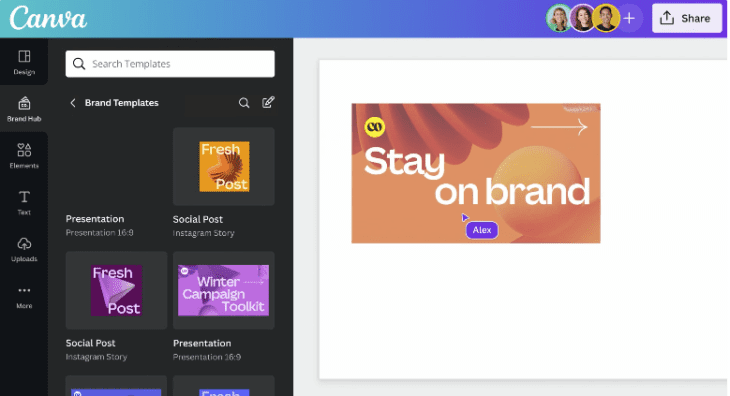Select the Winter Campaign Toolkit template
This screenshot has height=396, width=730.
tap(224, 290)
